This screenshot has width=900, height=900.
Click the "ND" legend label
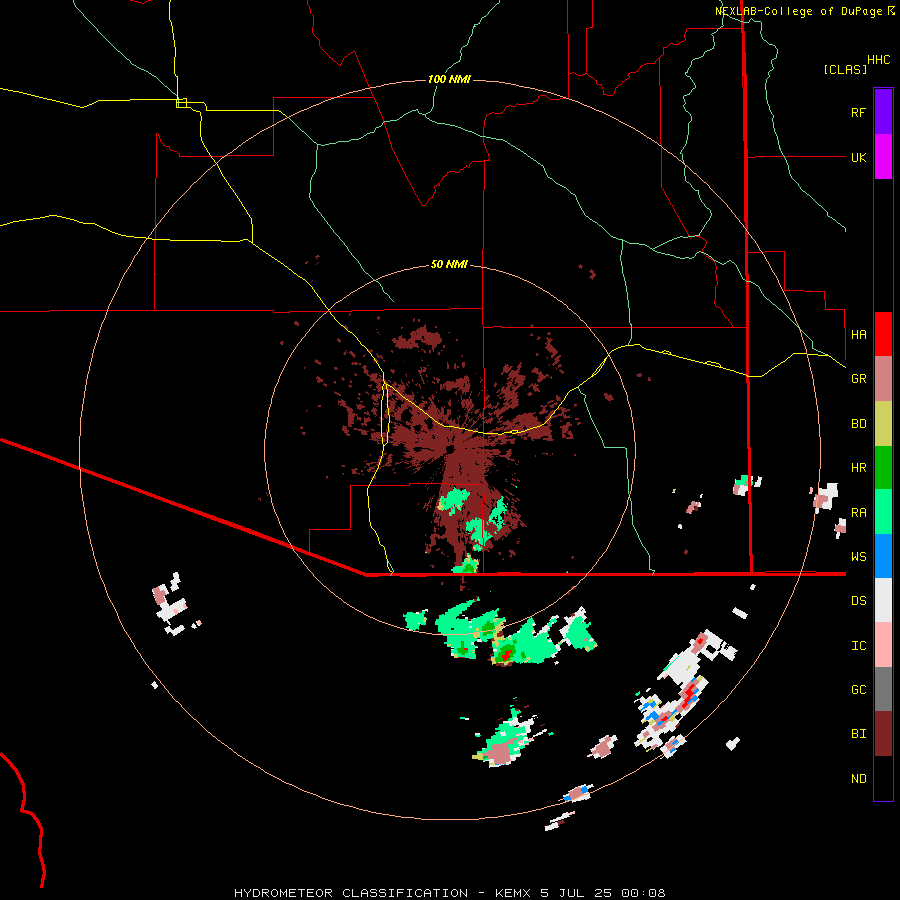coord(858,779)
